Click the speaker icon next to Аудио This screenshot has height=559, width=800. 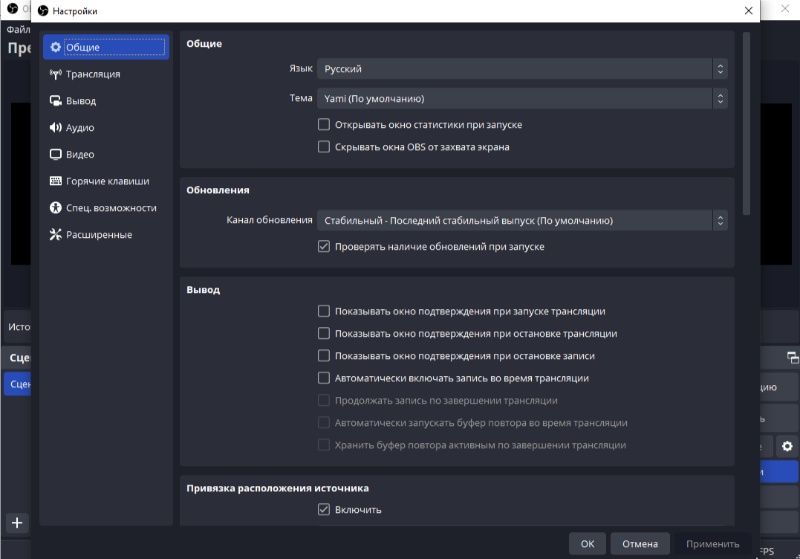pos(56,128)
